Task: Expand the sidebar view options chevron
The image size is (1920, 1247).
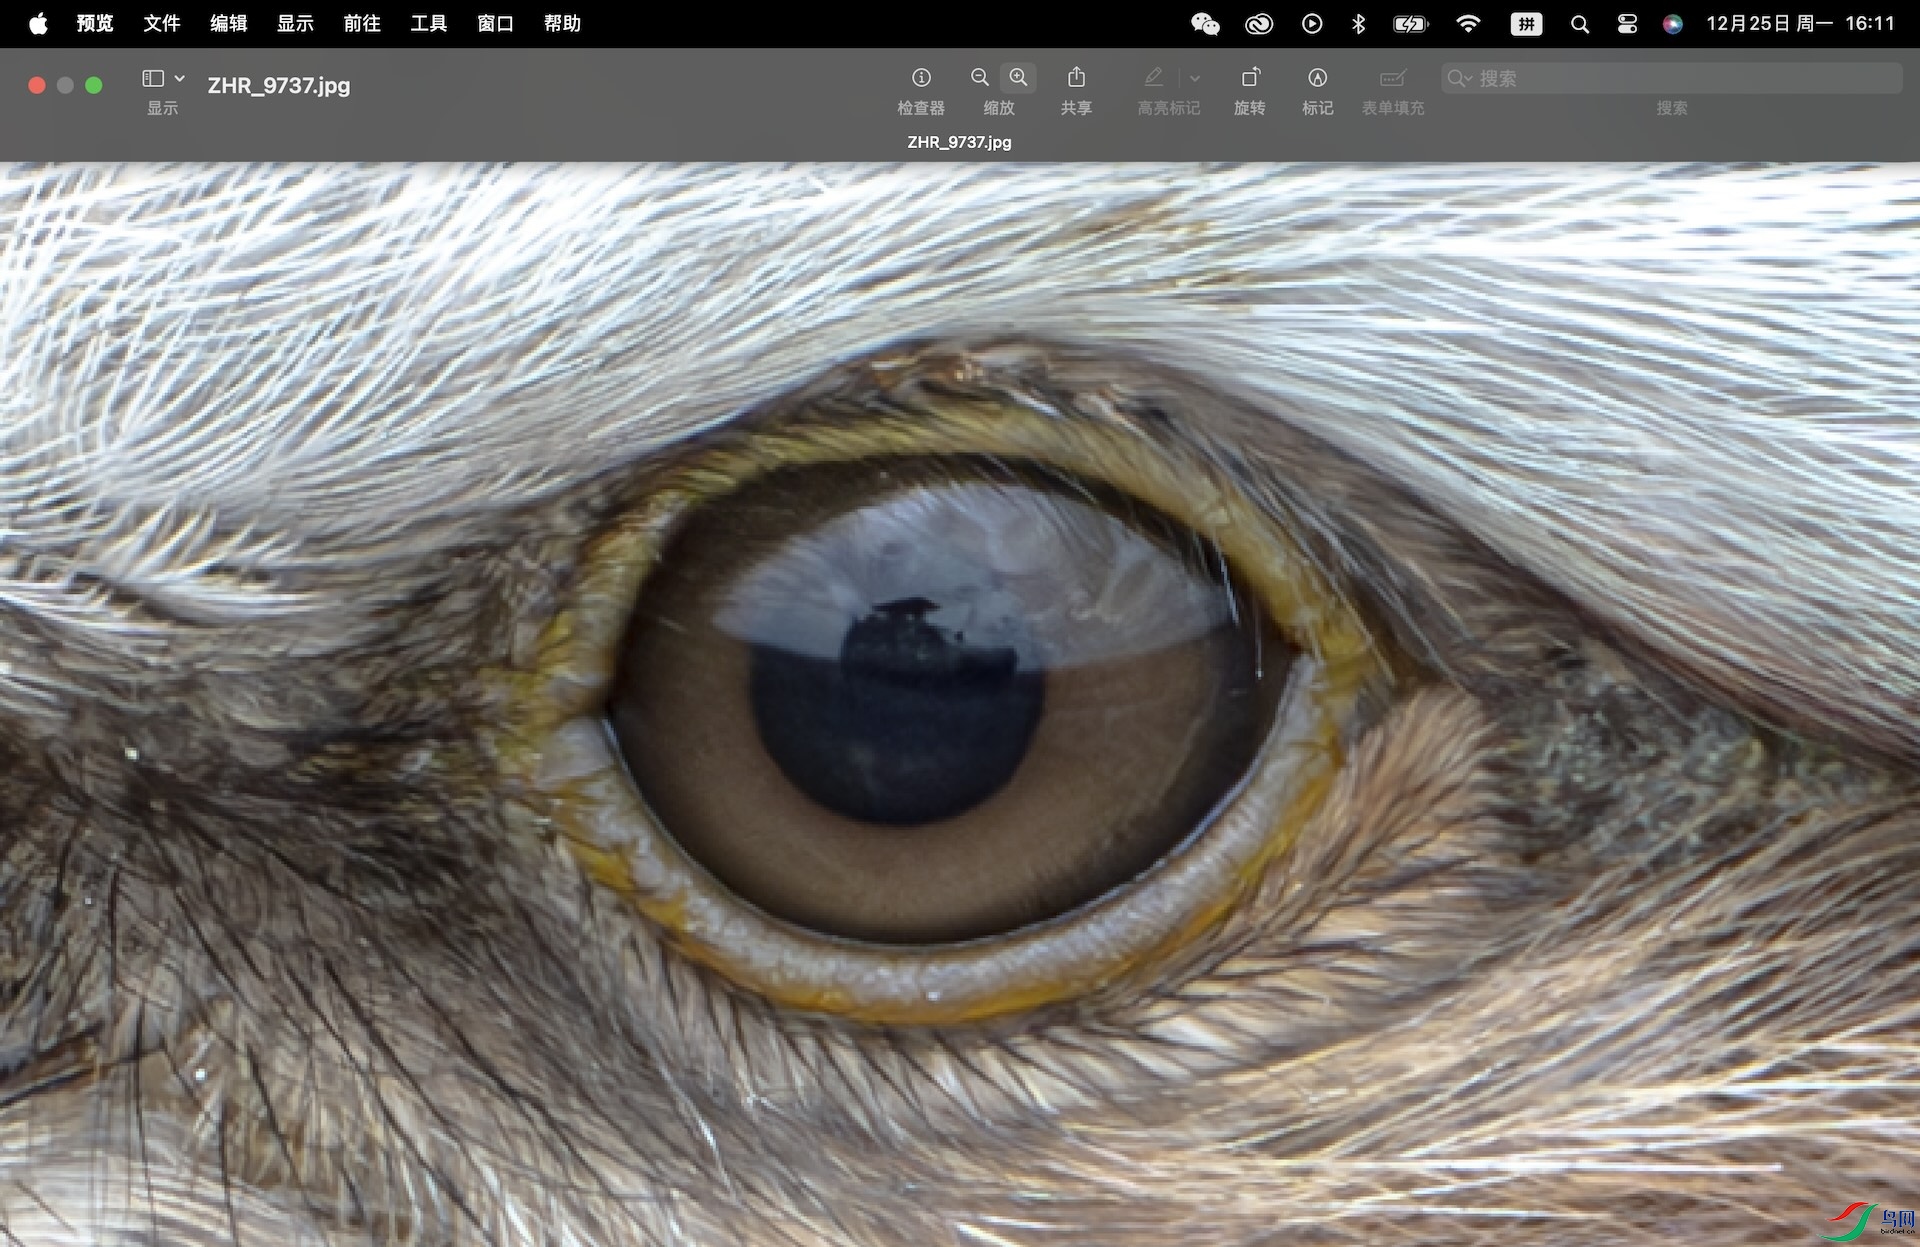Action: click(x=180, y=78)
